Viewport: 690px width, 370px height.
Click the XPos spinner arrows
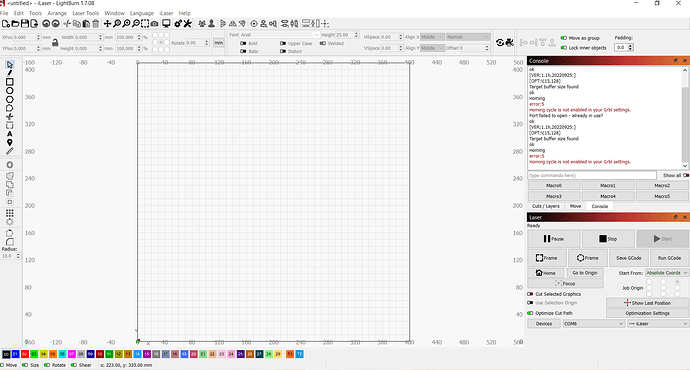point(38,37)
